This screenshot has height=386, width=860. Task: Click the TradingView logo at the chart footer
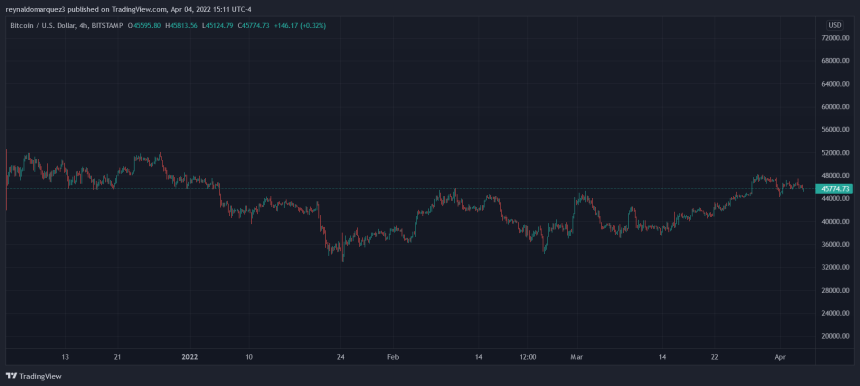click(x=33, y=376)
